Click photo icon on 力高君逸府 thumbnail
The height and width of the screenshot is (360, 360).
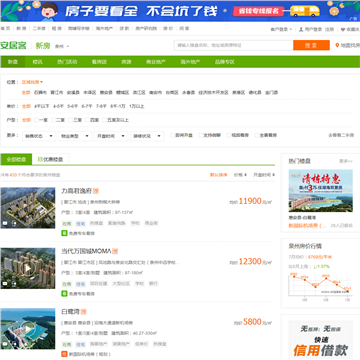(5, 223)
